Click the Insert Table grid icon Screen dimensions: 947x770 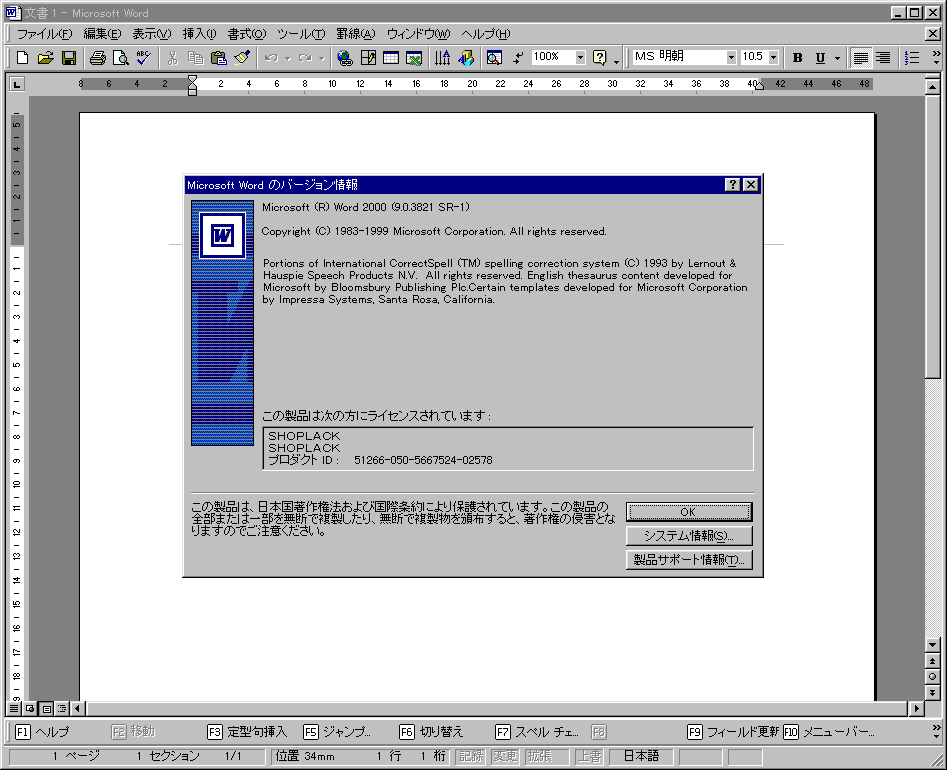391,57
